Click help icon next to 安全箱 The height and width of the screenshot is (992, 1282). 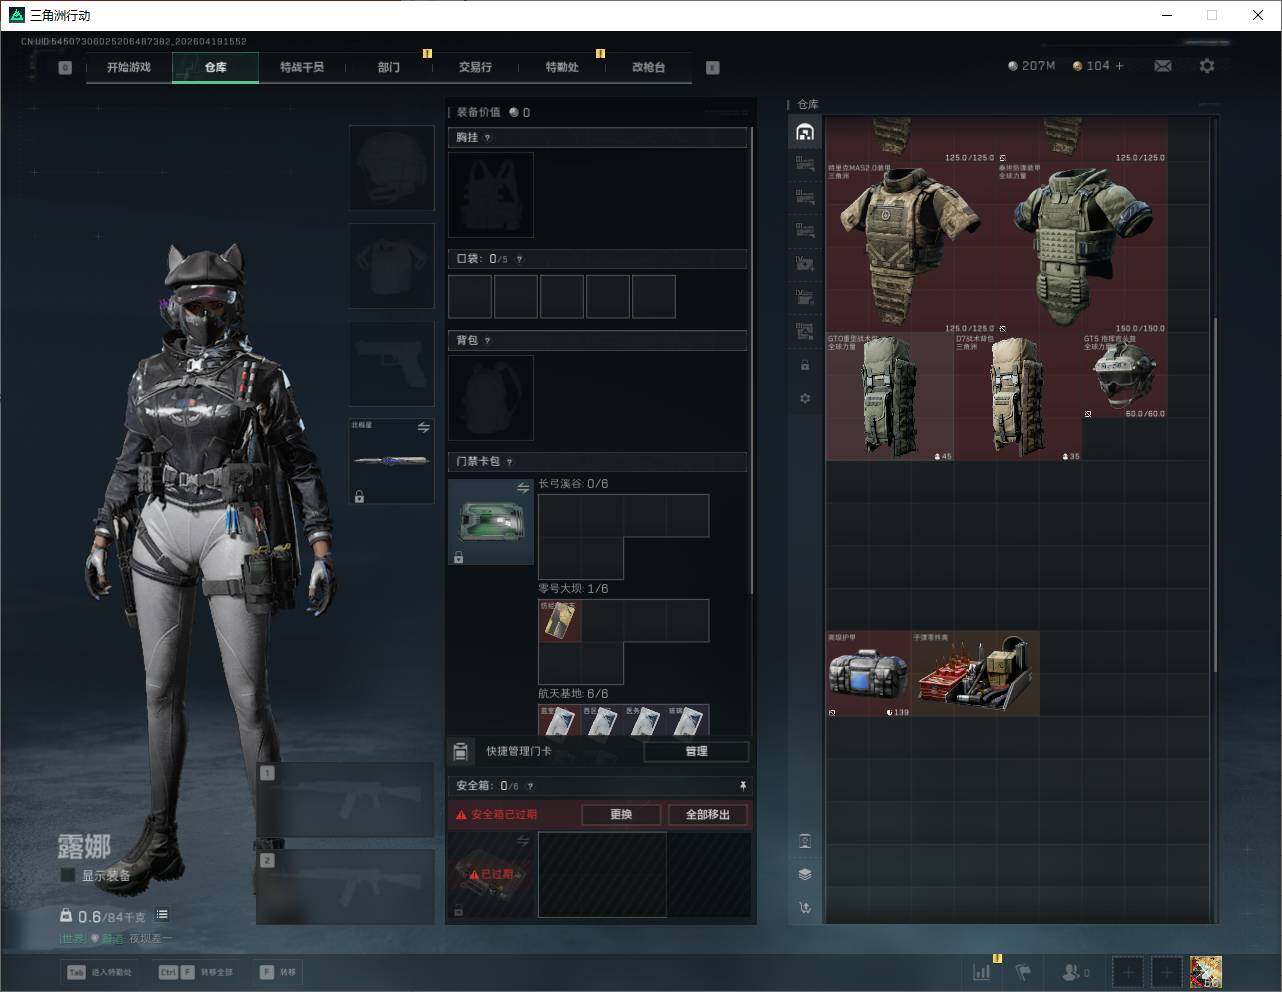point(530,786)
